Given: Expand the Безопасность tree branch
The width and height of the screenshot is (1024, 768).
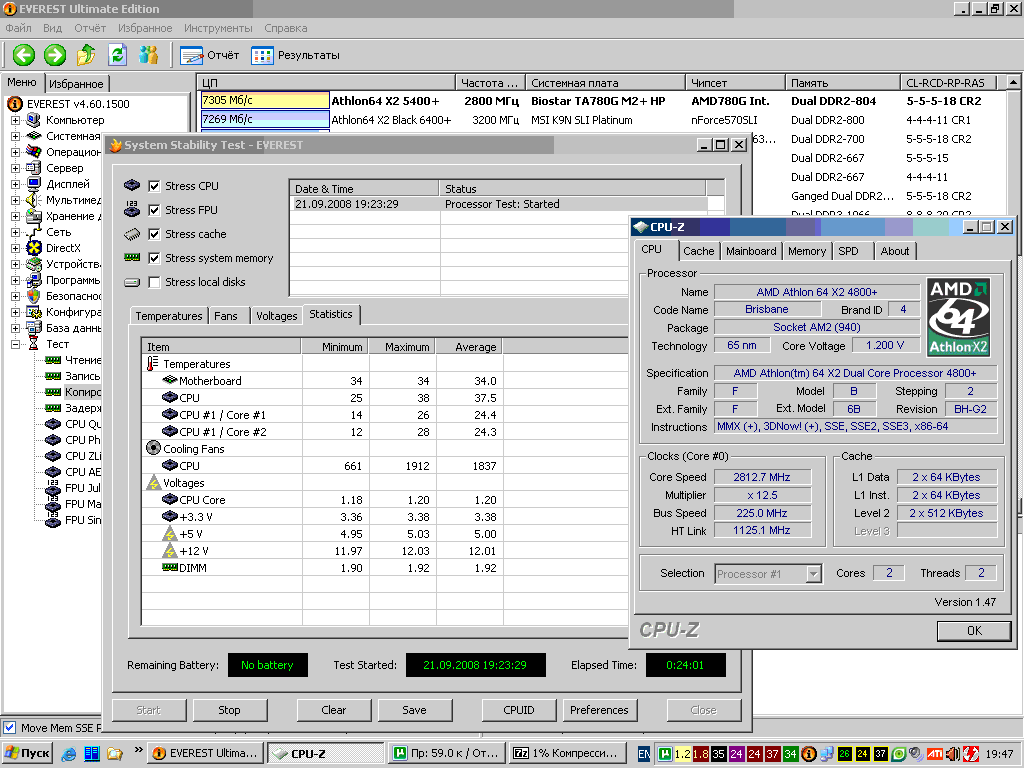Looking at the screenshot, I should [x=15, y=296].
